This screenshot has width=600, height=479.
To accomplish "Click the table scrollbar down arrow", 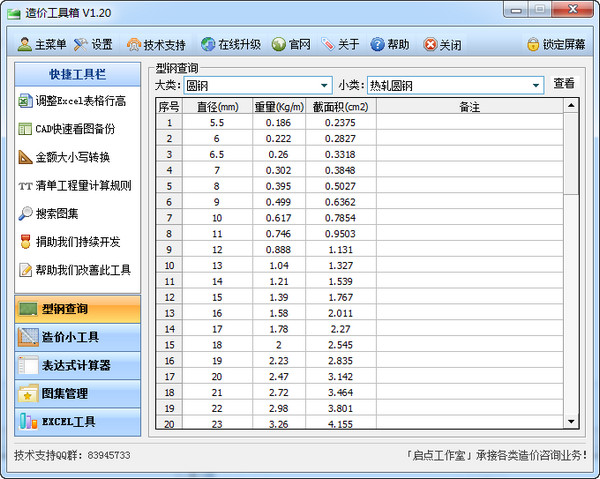I will [x=571, y=422].
